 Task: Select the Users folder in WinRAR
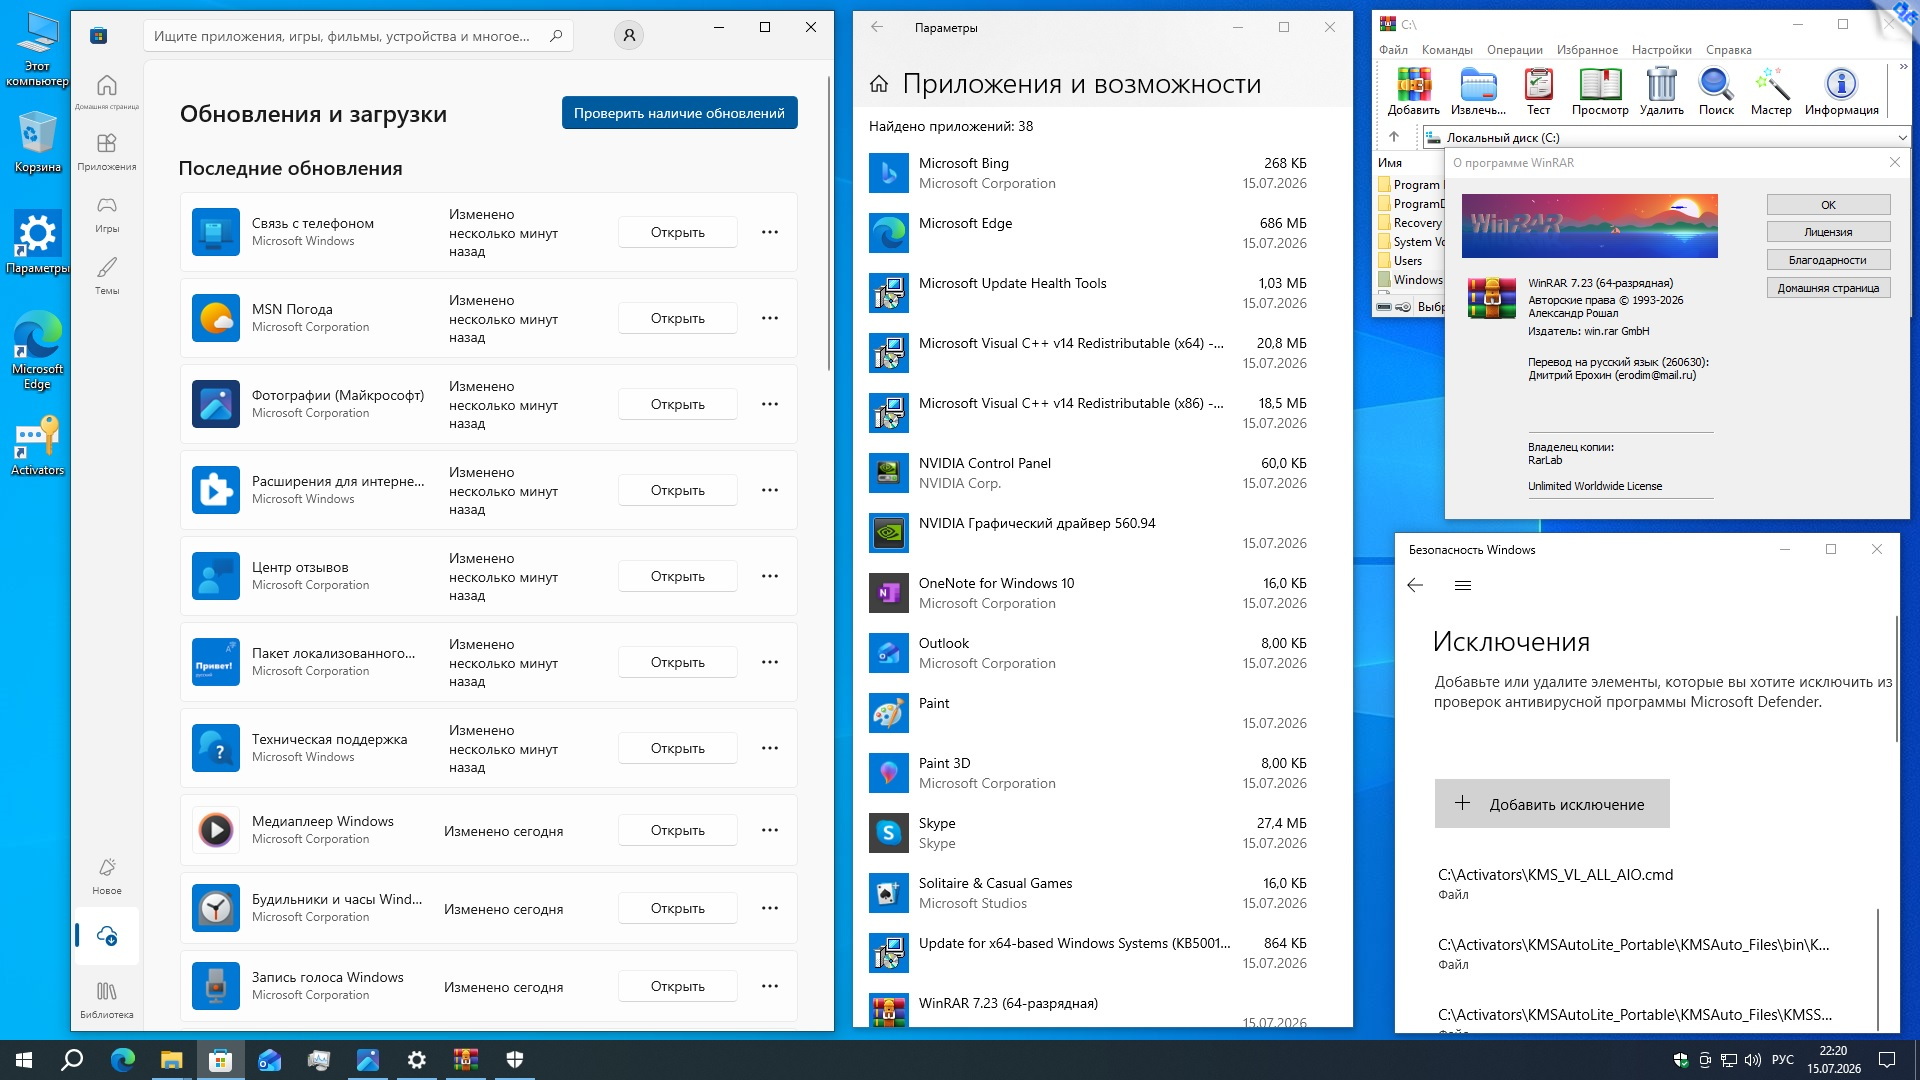(1400, 261)
